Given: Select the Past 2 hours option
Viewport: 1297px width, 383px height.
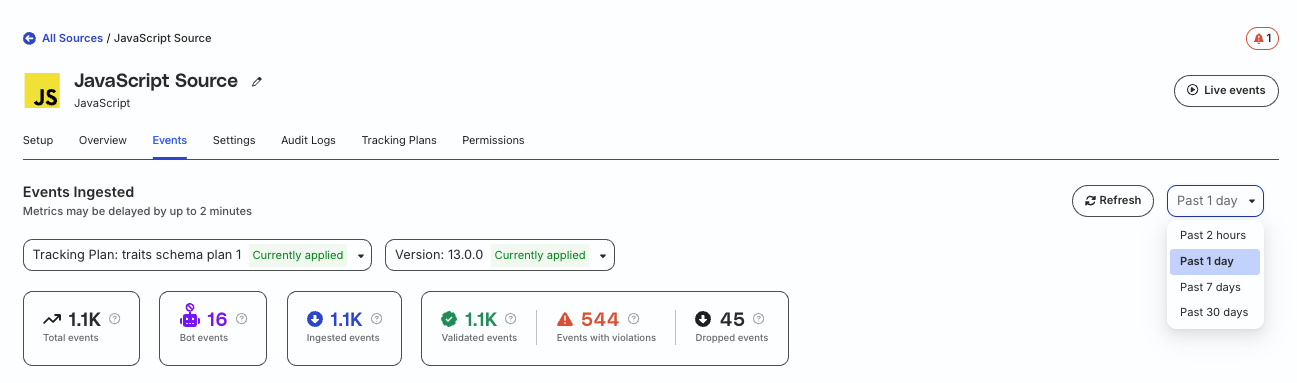Looking at the screenshot, I should pyautogui.click(x=1214, y=235).
